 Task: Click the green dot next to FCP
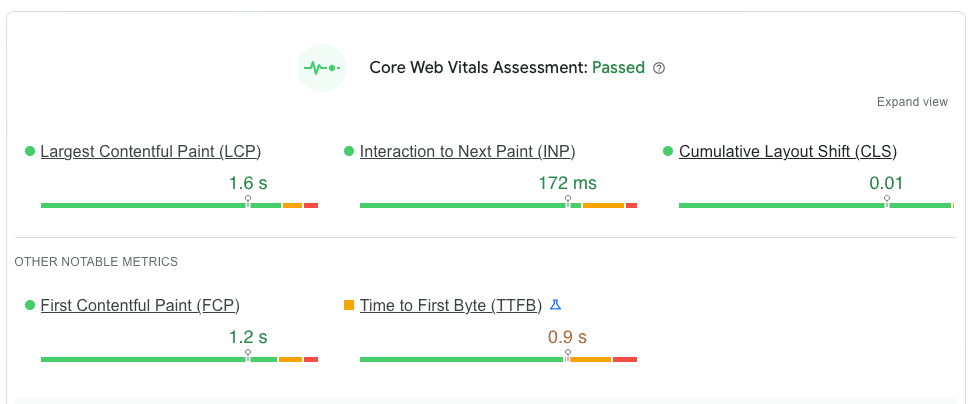tap(30, 305)
